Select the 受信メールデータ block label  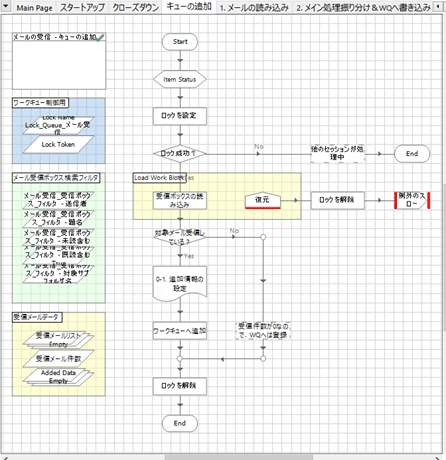pyautogui.click(x=37, y=317)
